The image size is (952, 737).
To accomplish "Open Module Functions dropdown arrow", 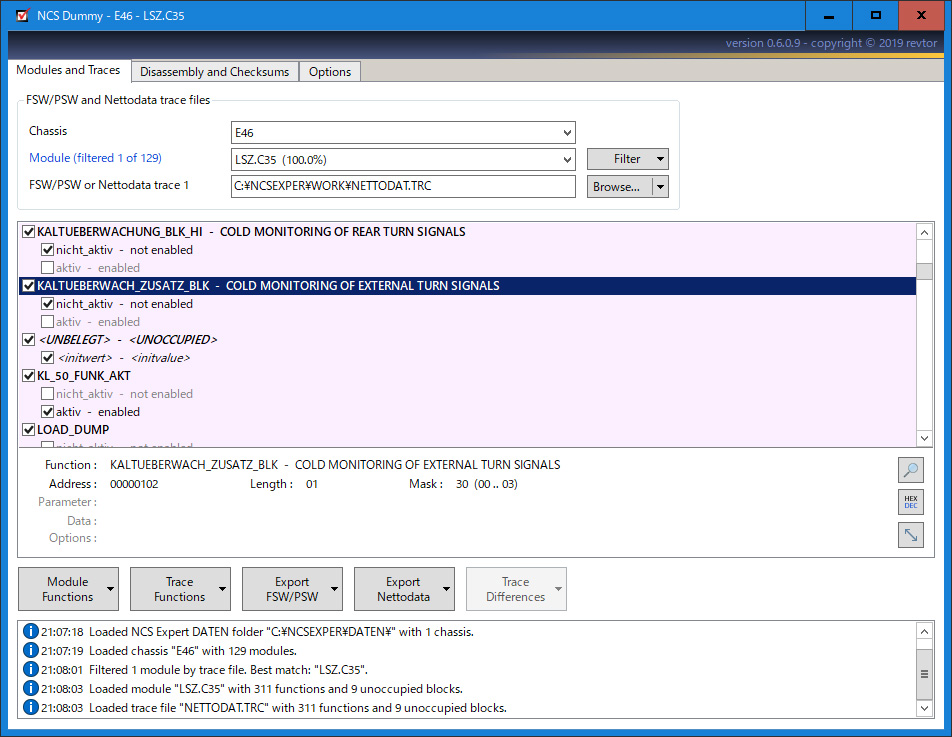I will [110, 589].
